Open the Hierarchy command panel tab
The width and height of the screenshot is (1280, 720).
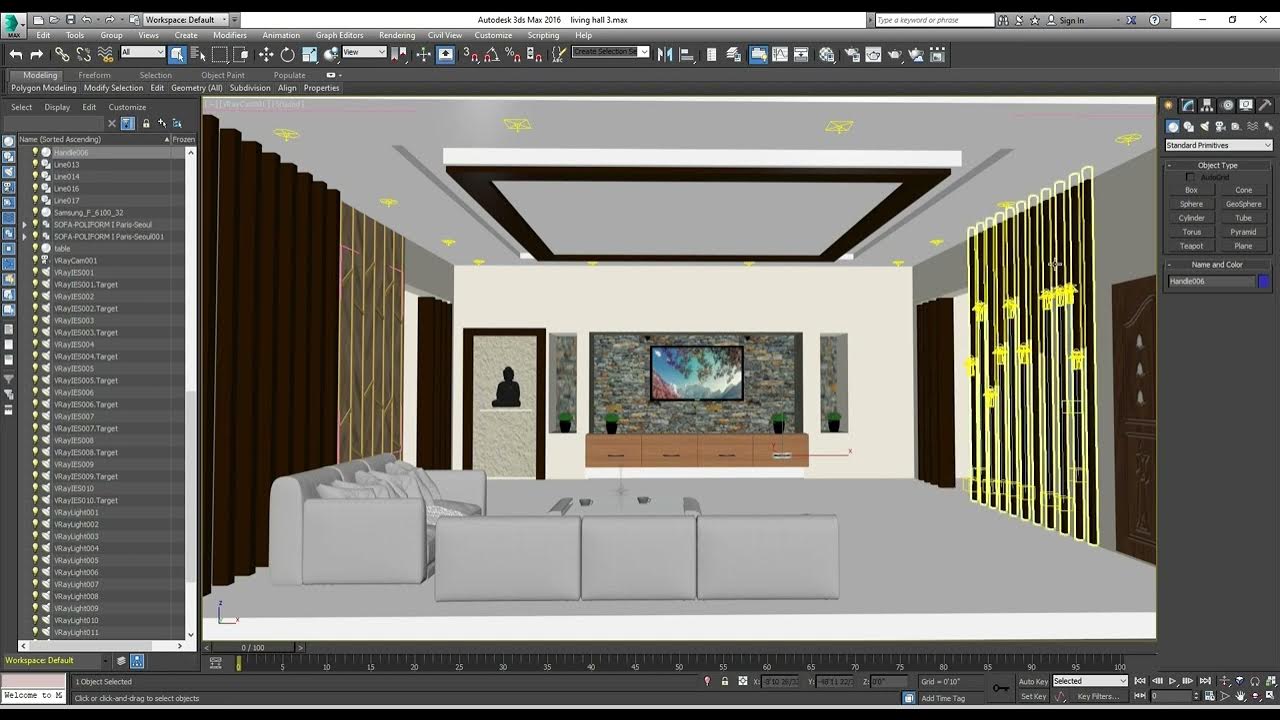pos(1207,105)
